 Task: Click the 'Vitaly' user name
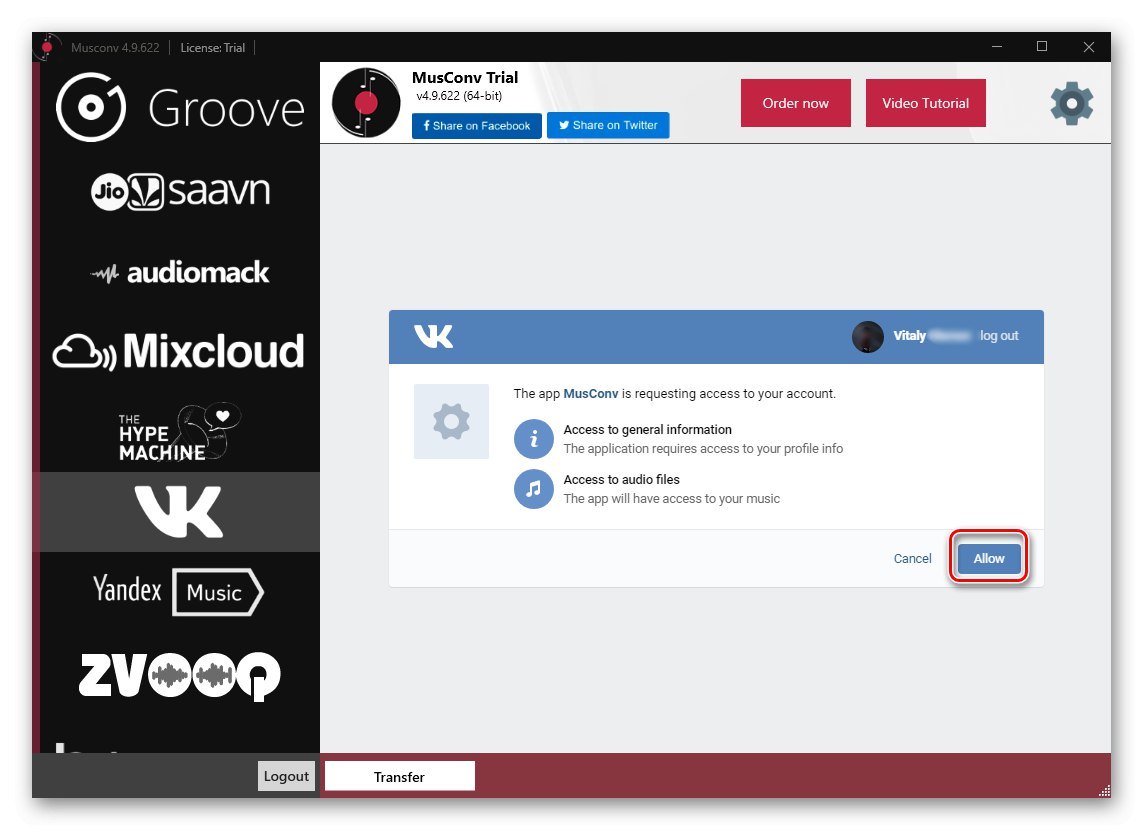909,335
